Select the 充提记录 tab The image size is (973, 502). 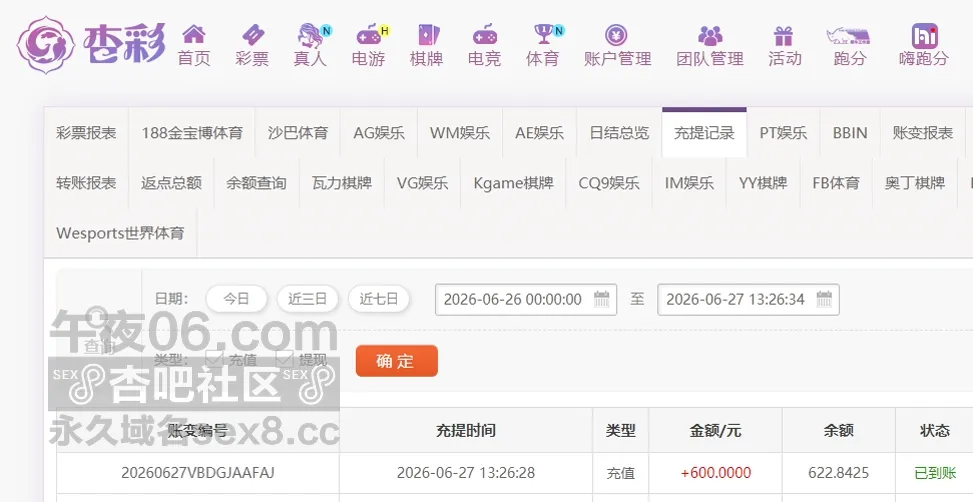[x=704, y=132]
